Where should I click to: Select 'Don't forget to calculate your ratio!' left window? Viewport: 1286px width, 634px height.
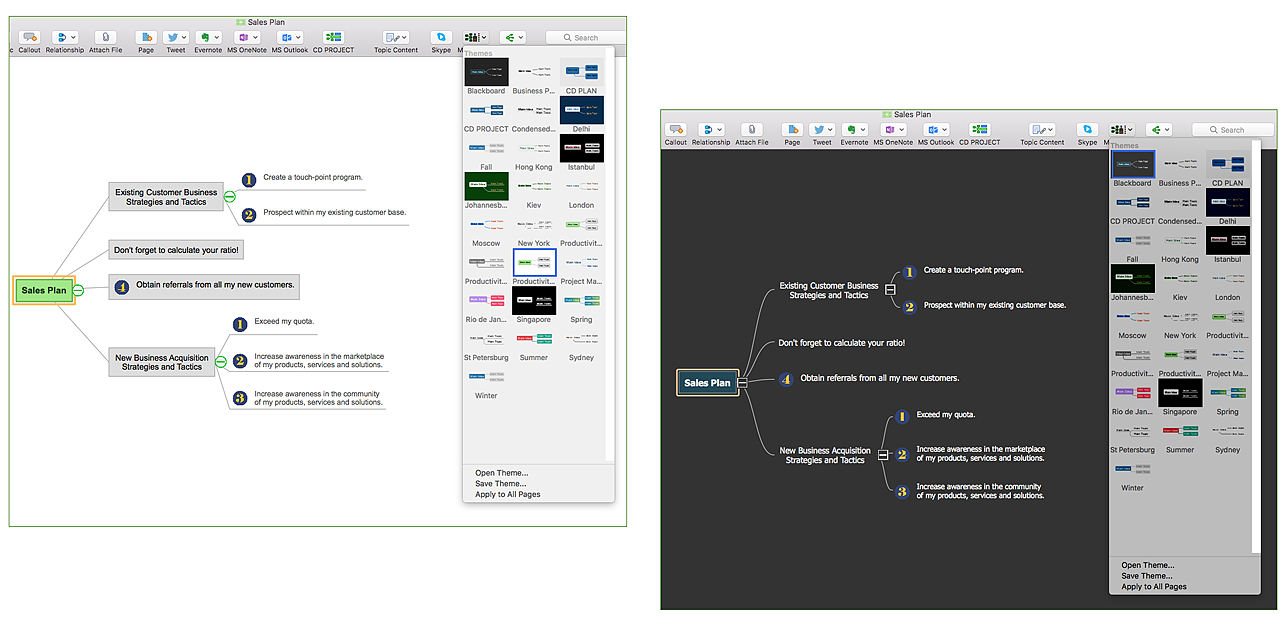(177, 250)
